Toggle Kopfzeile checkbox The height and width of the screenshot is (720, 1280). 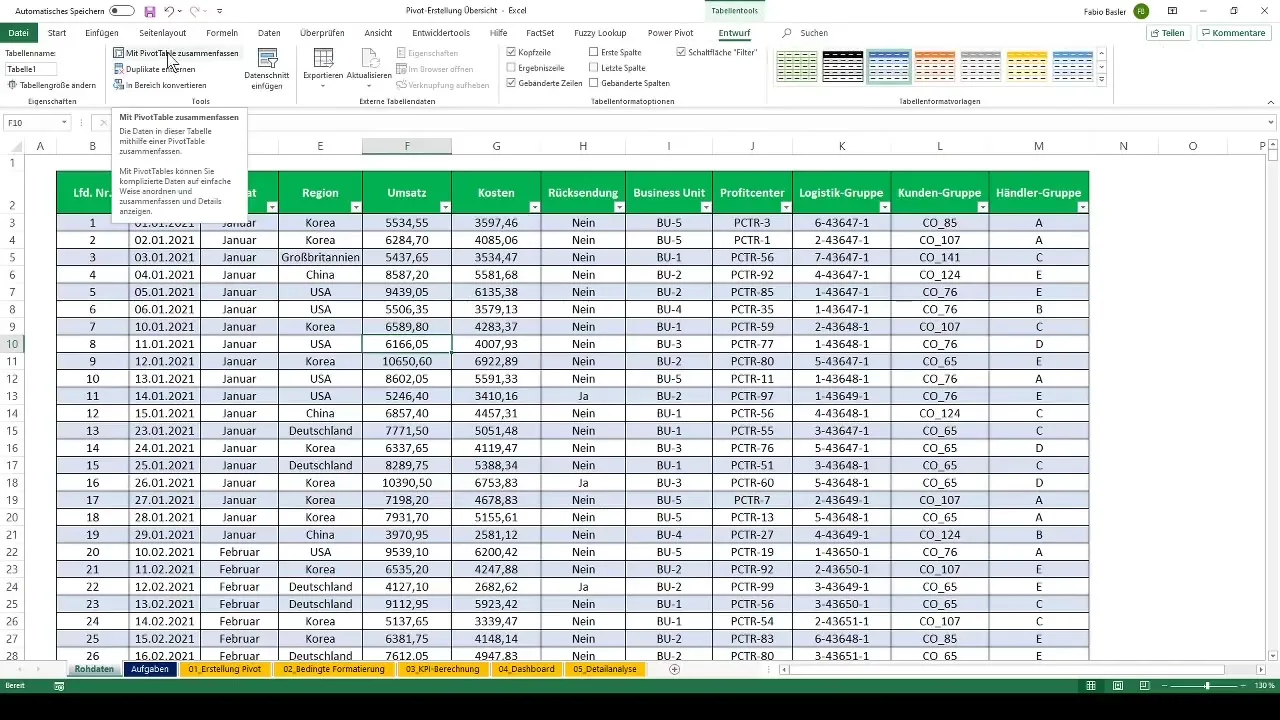coord(512,52)
